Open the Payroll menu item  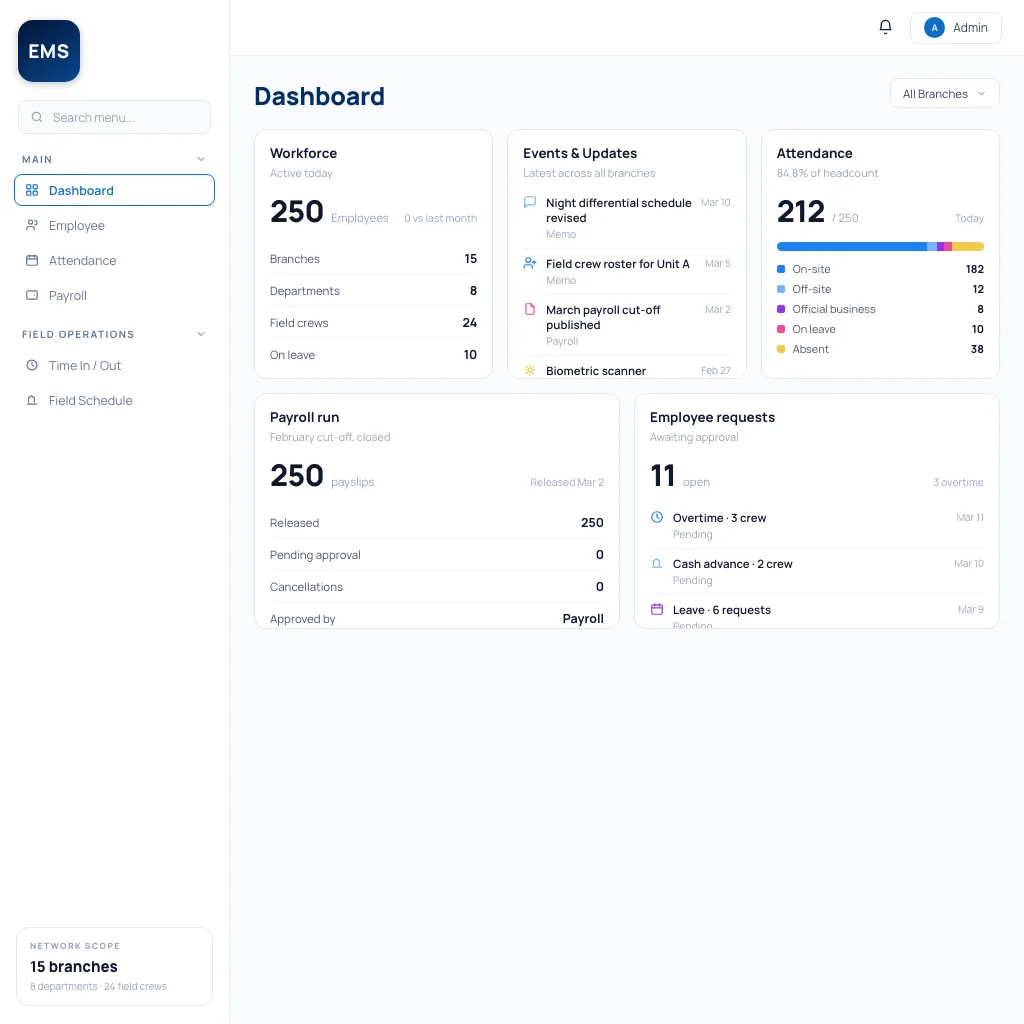(x=114, y=295)
